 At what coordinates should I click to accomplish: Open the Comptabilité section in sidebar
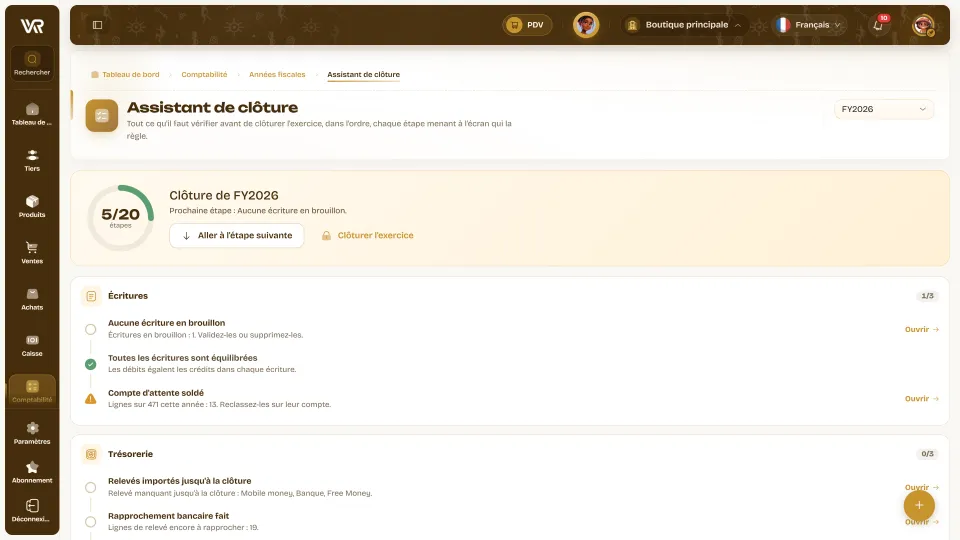click(x=32, y=391)
